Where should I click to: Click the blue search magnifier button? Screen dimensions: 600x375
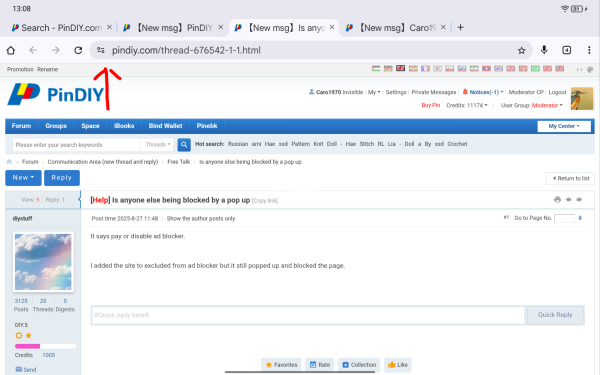point(184,145)
